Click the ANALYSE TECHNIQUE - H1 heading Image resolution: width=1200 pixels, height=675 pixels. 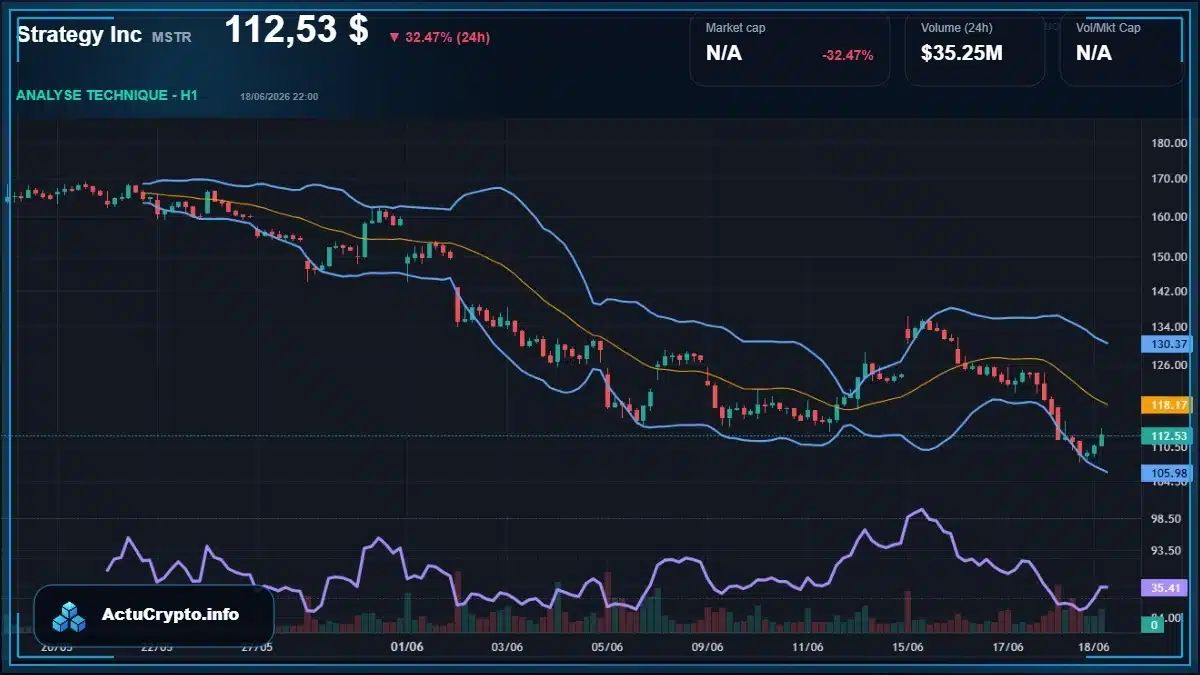107,95
